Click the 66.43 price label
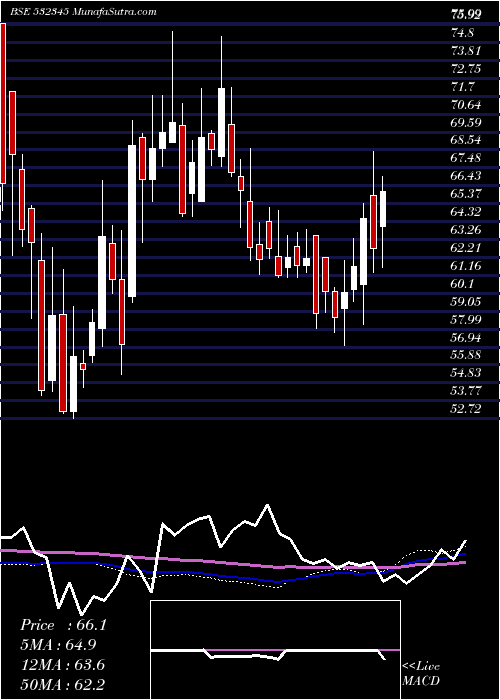 click(x=467, y=176)
